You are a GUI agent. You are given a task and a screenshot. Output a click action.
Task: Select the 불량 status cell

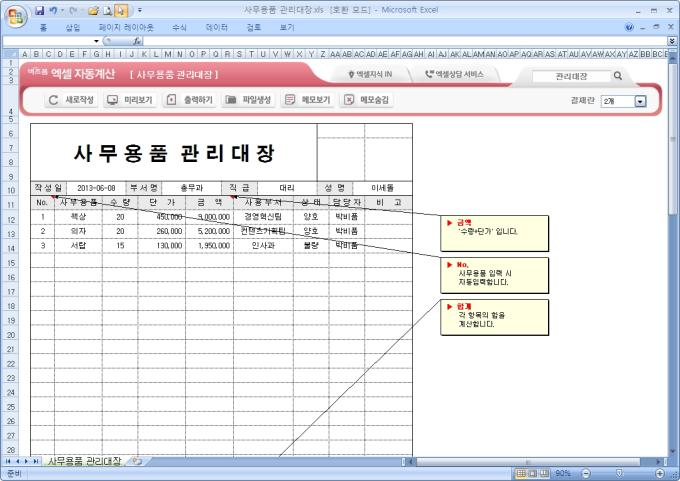pyautogui.click(x=311, y=245)
